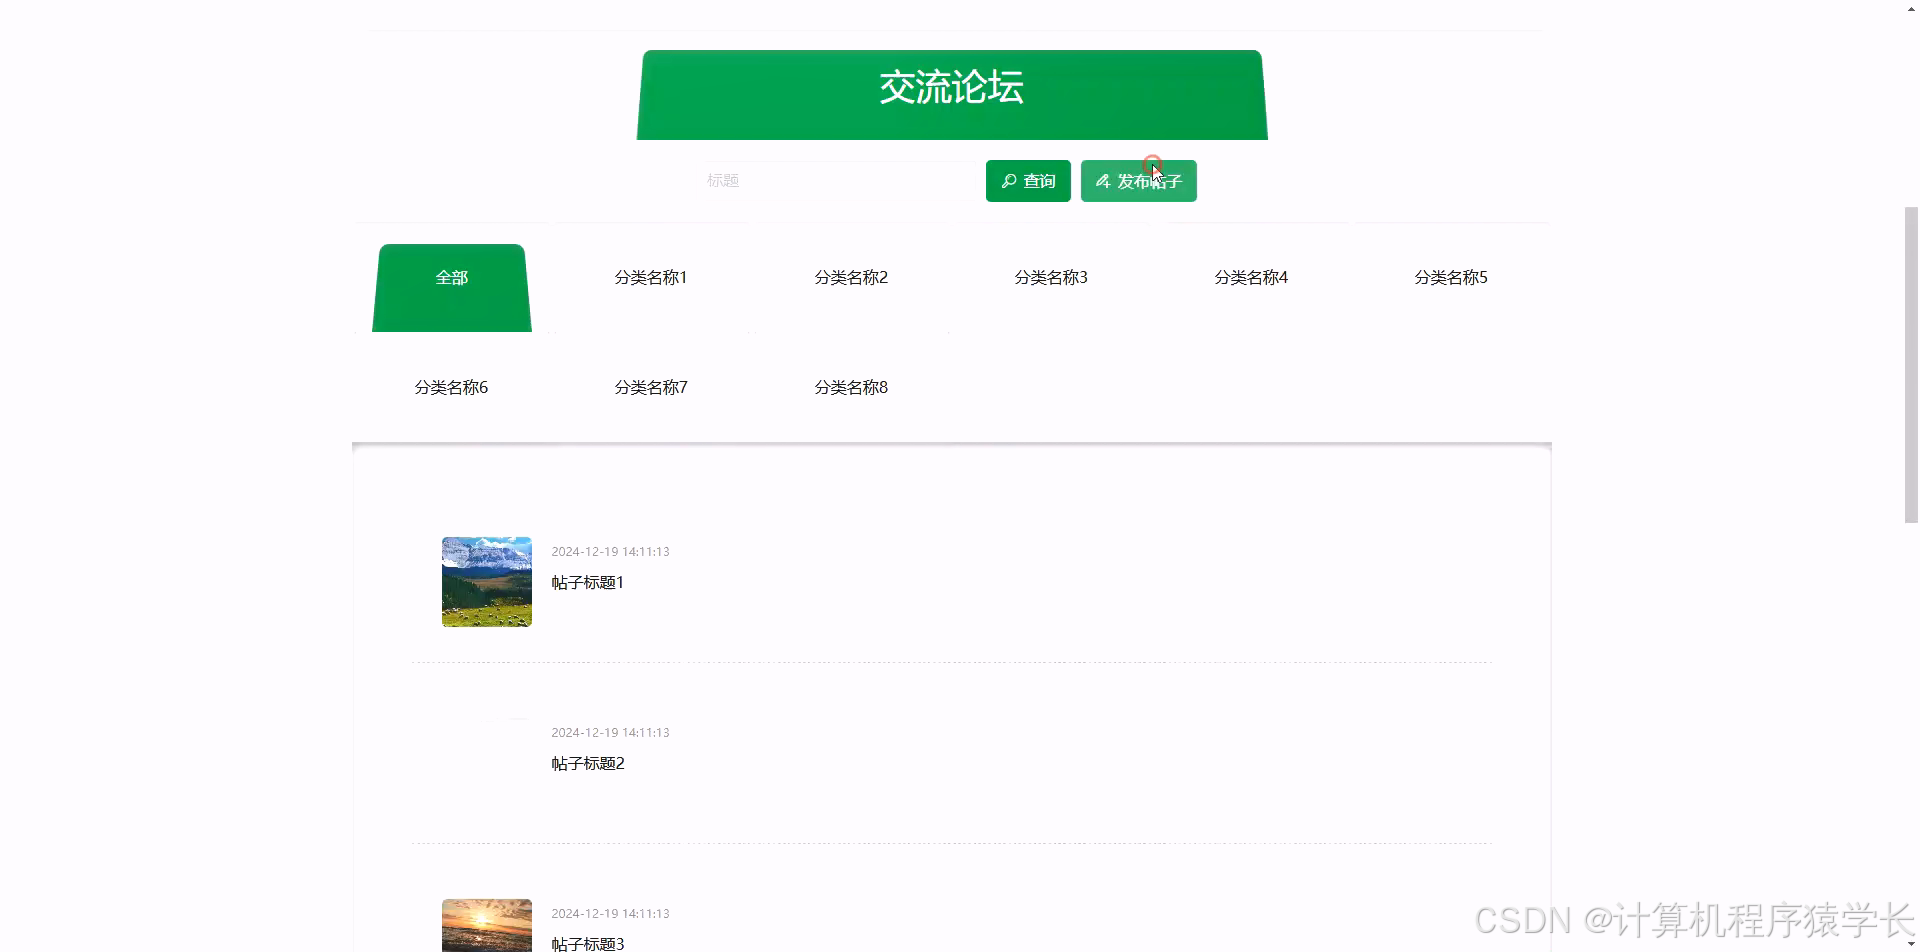The height and width of the screenshot is (952, 1920).
Task: Click timestamp above 帖子标题2
Action: click(x=610, y=733)
